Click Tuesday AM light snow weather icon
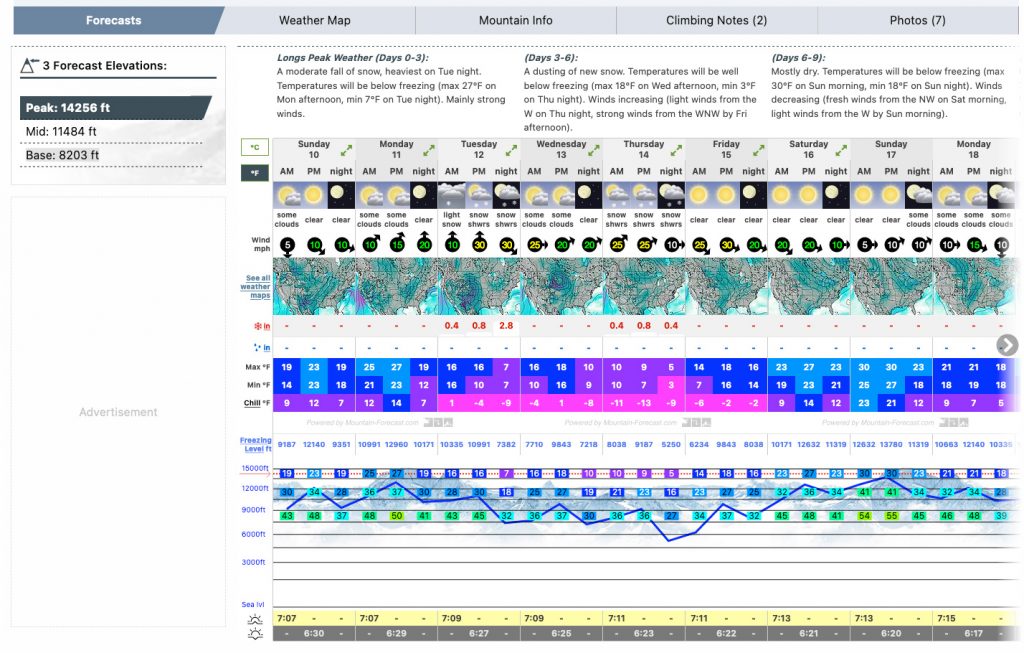 pos(451,195)
